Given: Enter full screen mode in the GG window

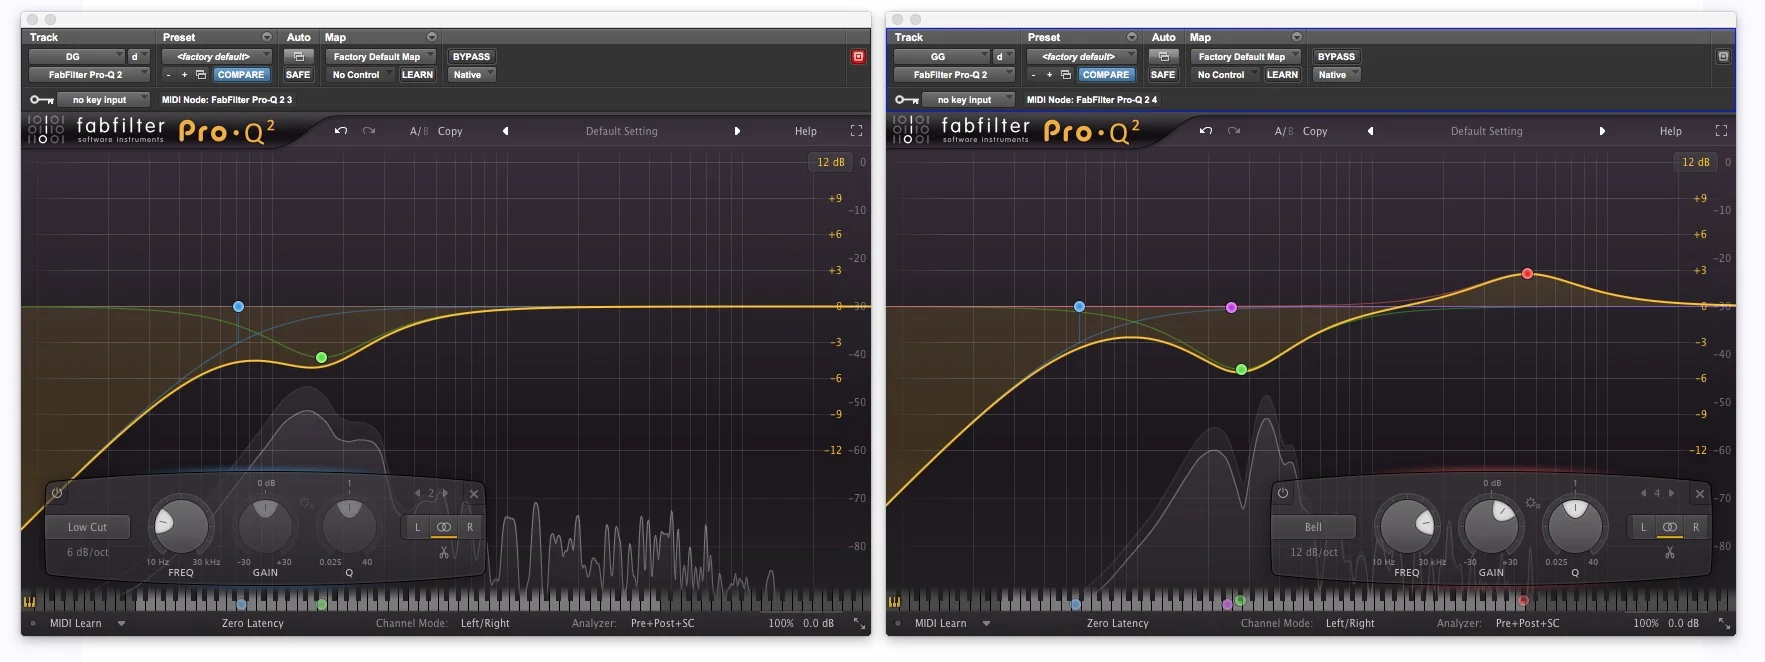Looking at the screenshot, I should click(1721, 131).
